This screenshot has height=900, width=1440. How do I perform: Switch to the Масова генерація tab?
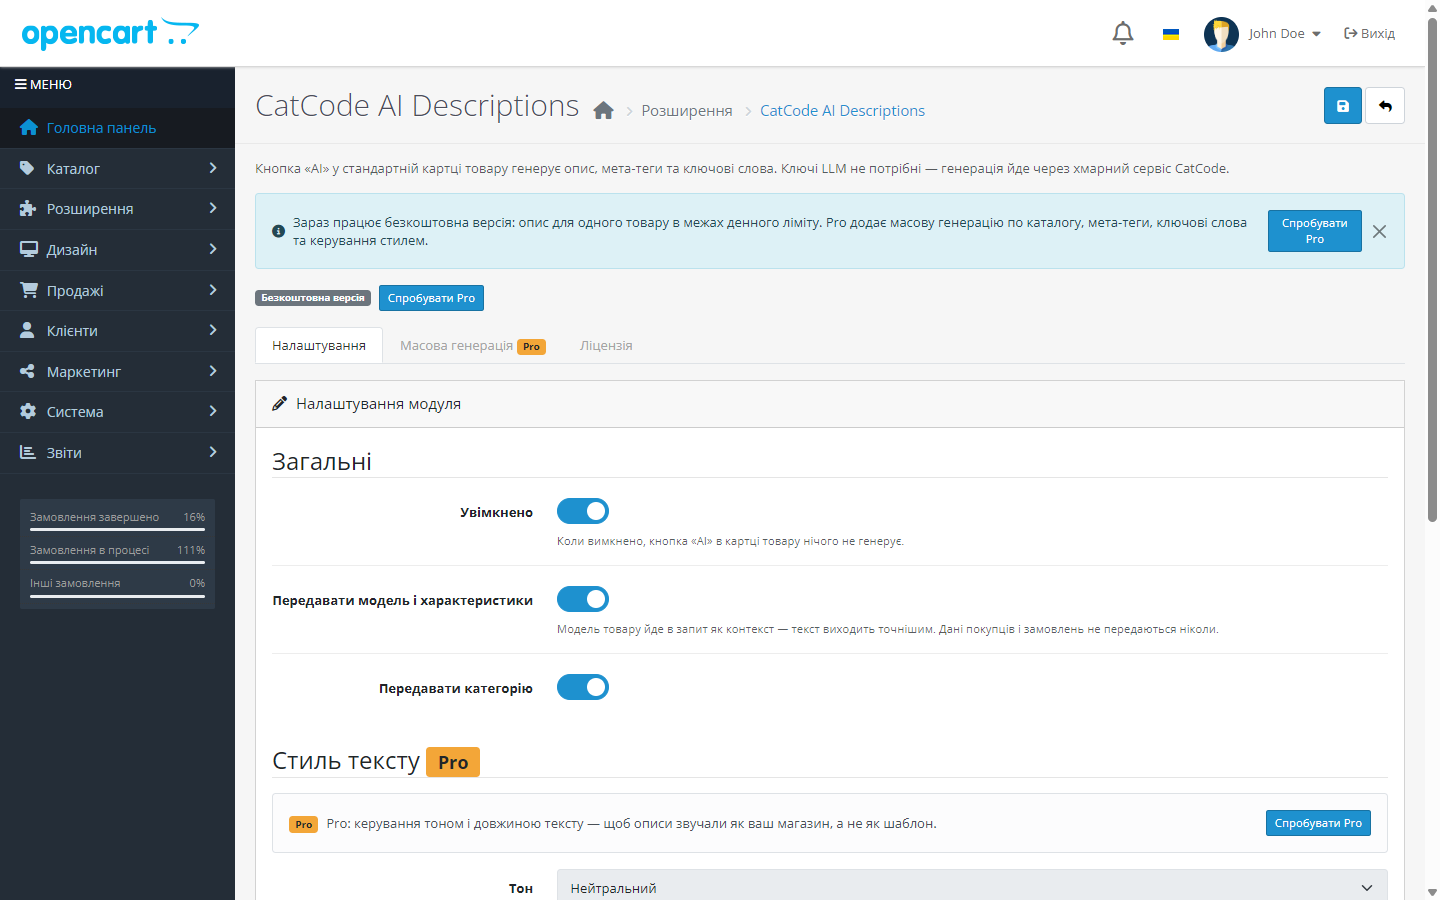coord(473,346)
